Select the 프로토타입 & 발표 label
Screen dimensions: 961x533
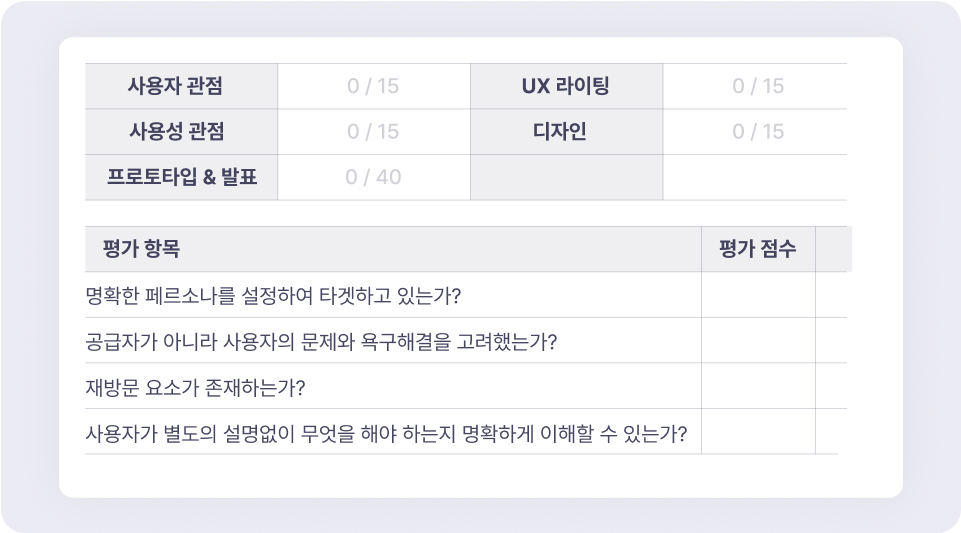pos(181,177)
